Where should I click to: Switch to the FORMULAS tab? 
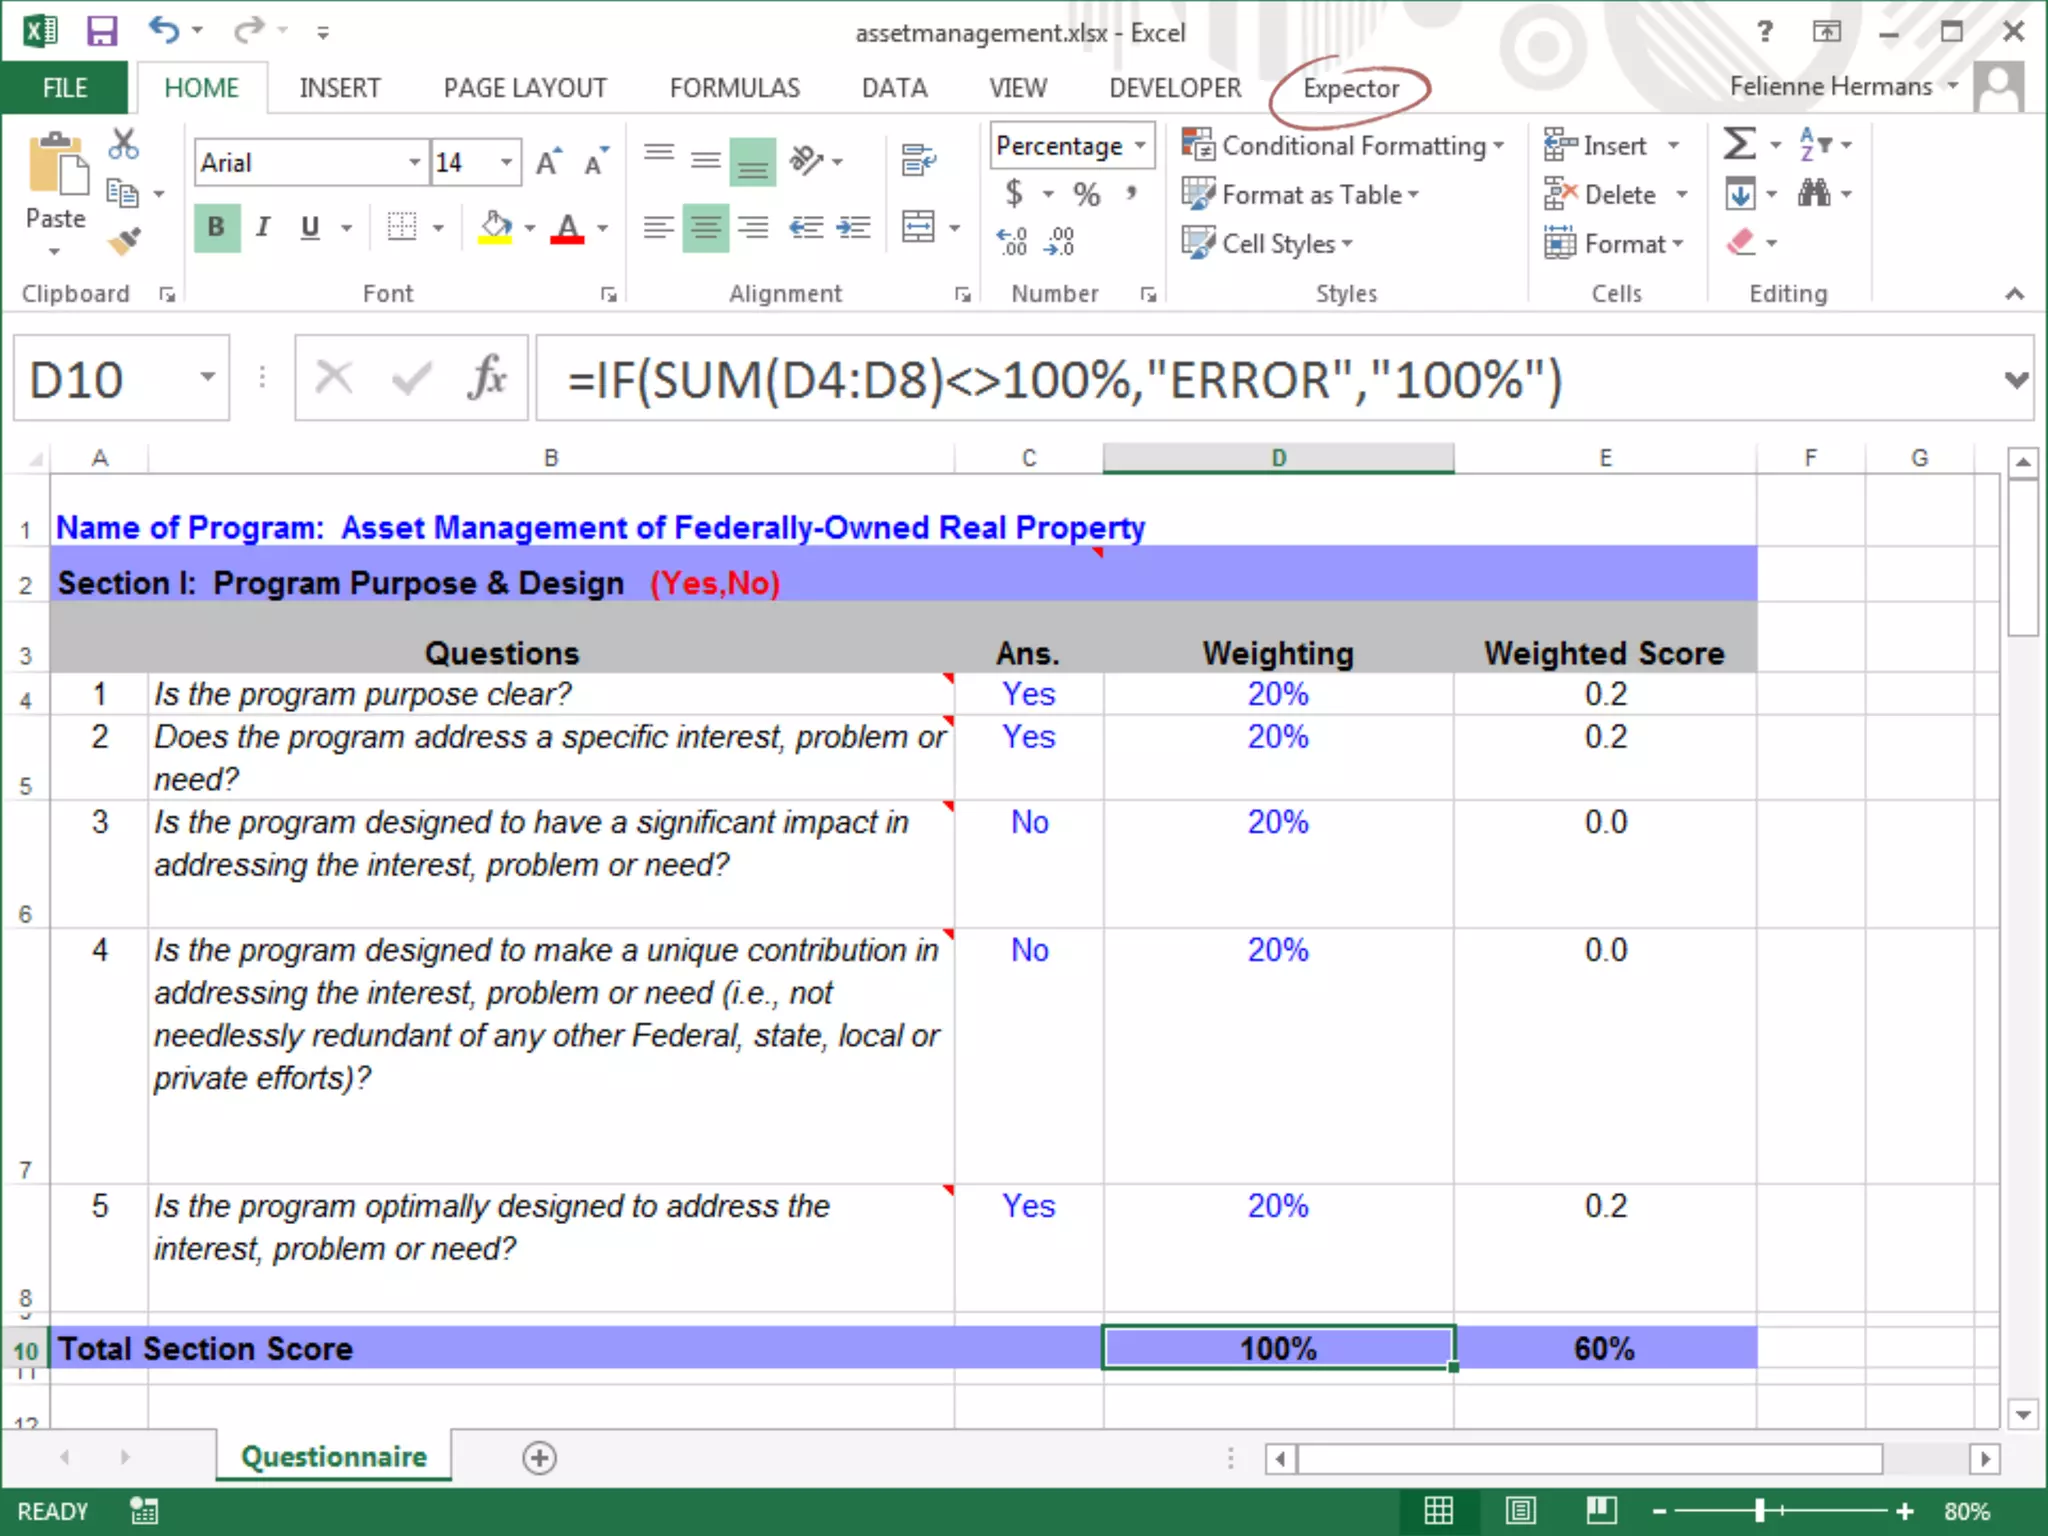(x=734, y=89)
